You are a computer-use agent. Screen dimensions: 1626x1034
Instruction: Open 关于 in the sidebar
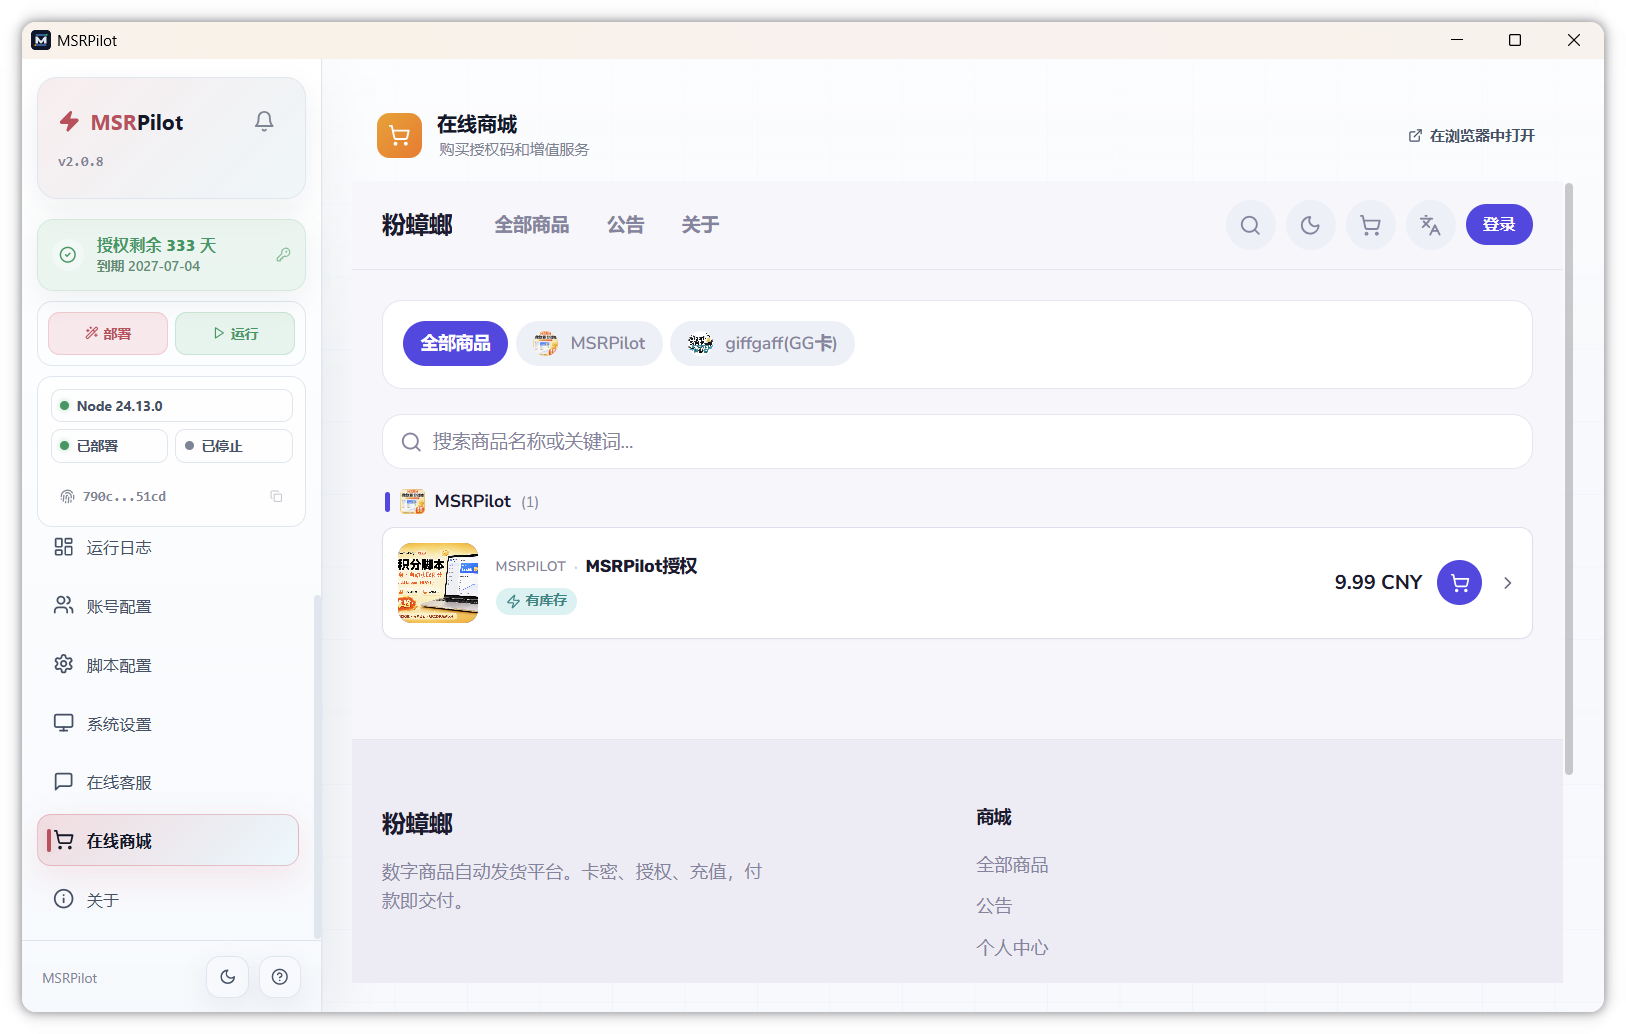(x=168, y=900)
